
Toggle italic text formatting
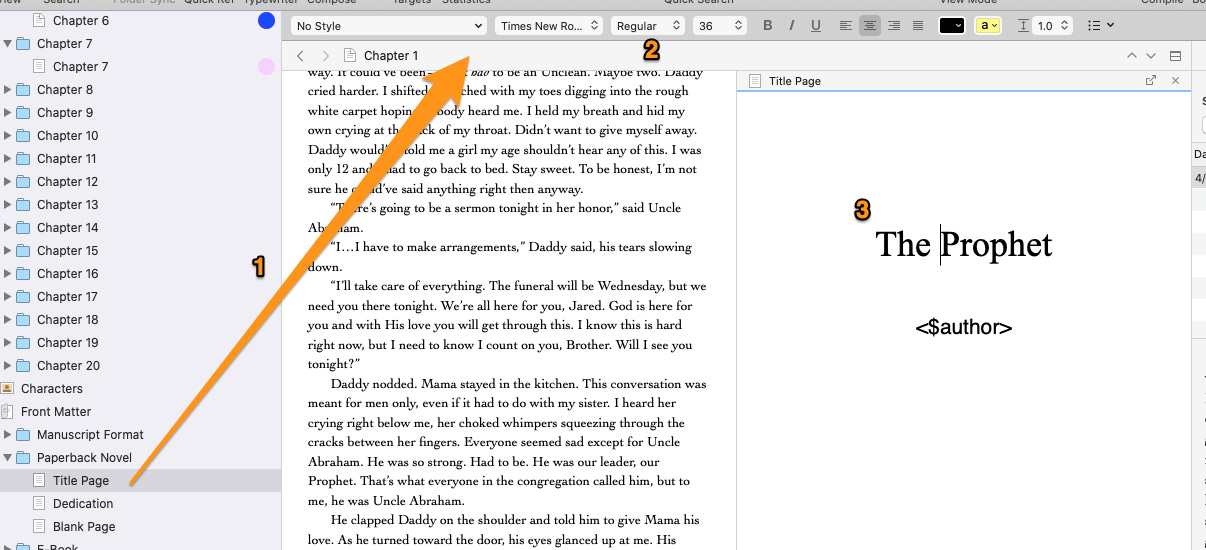tap(791, 26)
